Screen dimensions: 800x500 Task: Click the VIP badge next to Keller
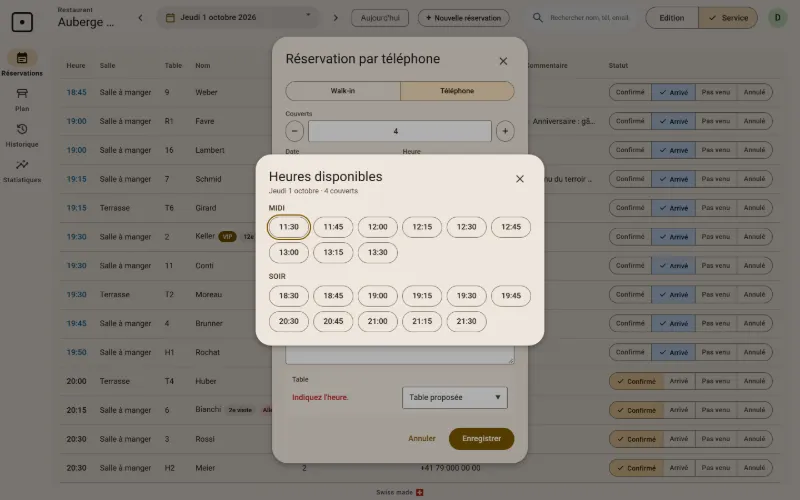pyautogui.click(x=228, y=237)
